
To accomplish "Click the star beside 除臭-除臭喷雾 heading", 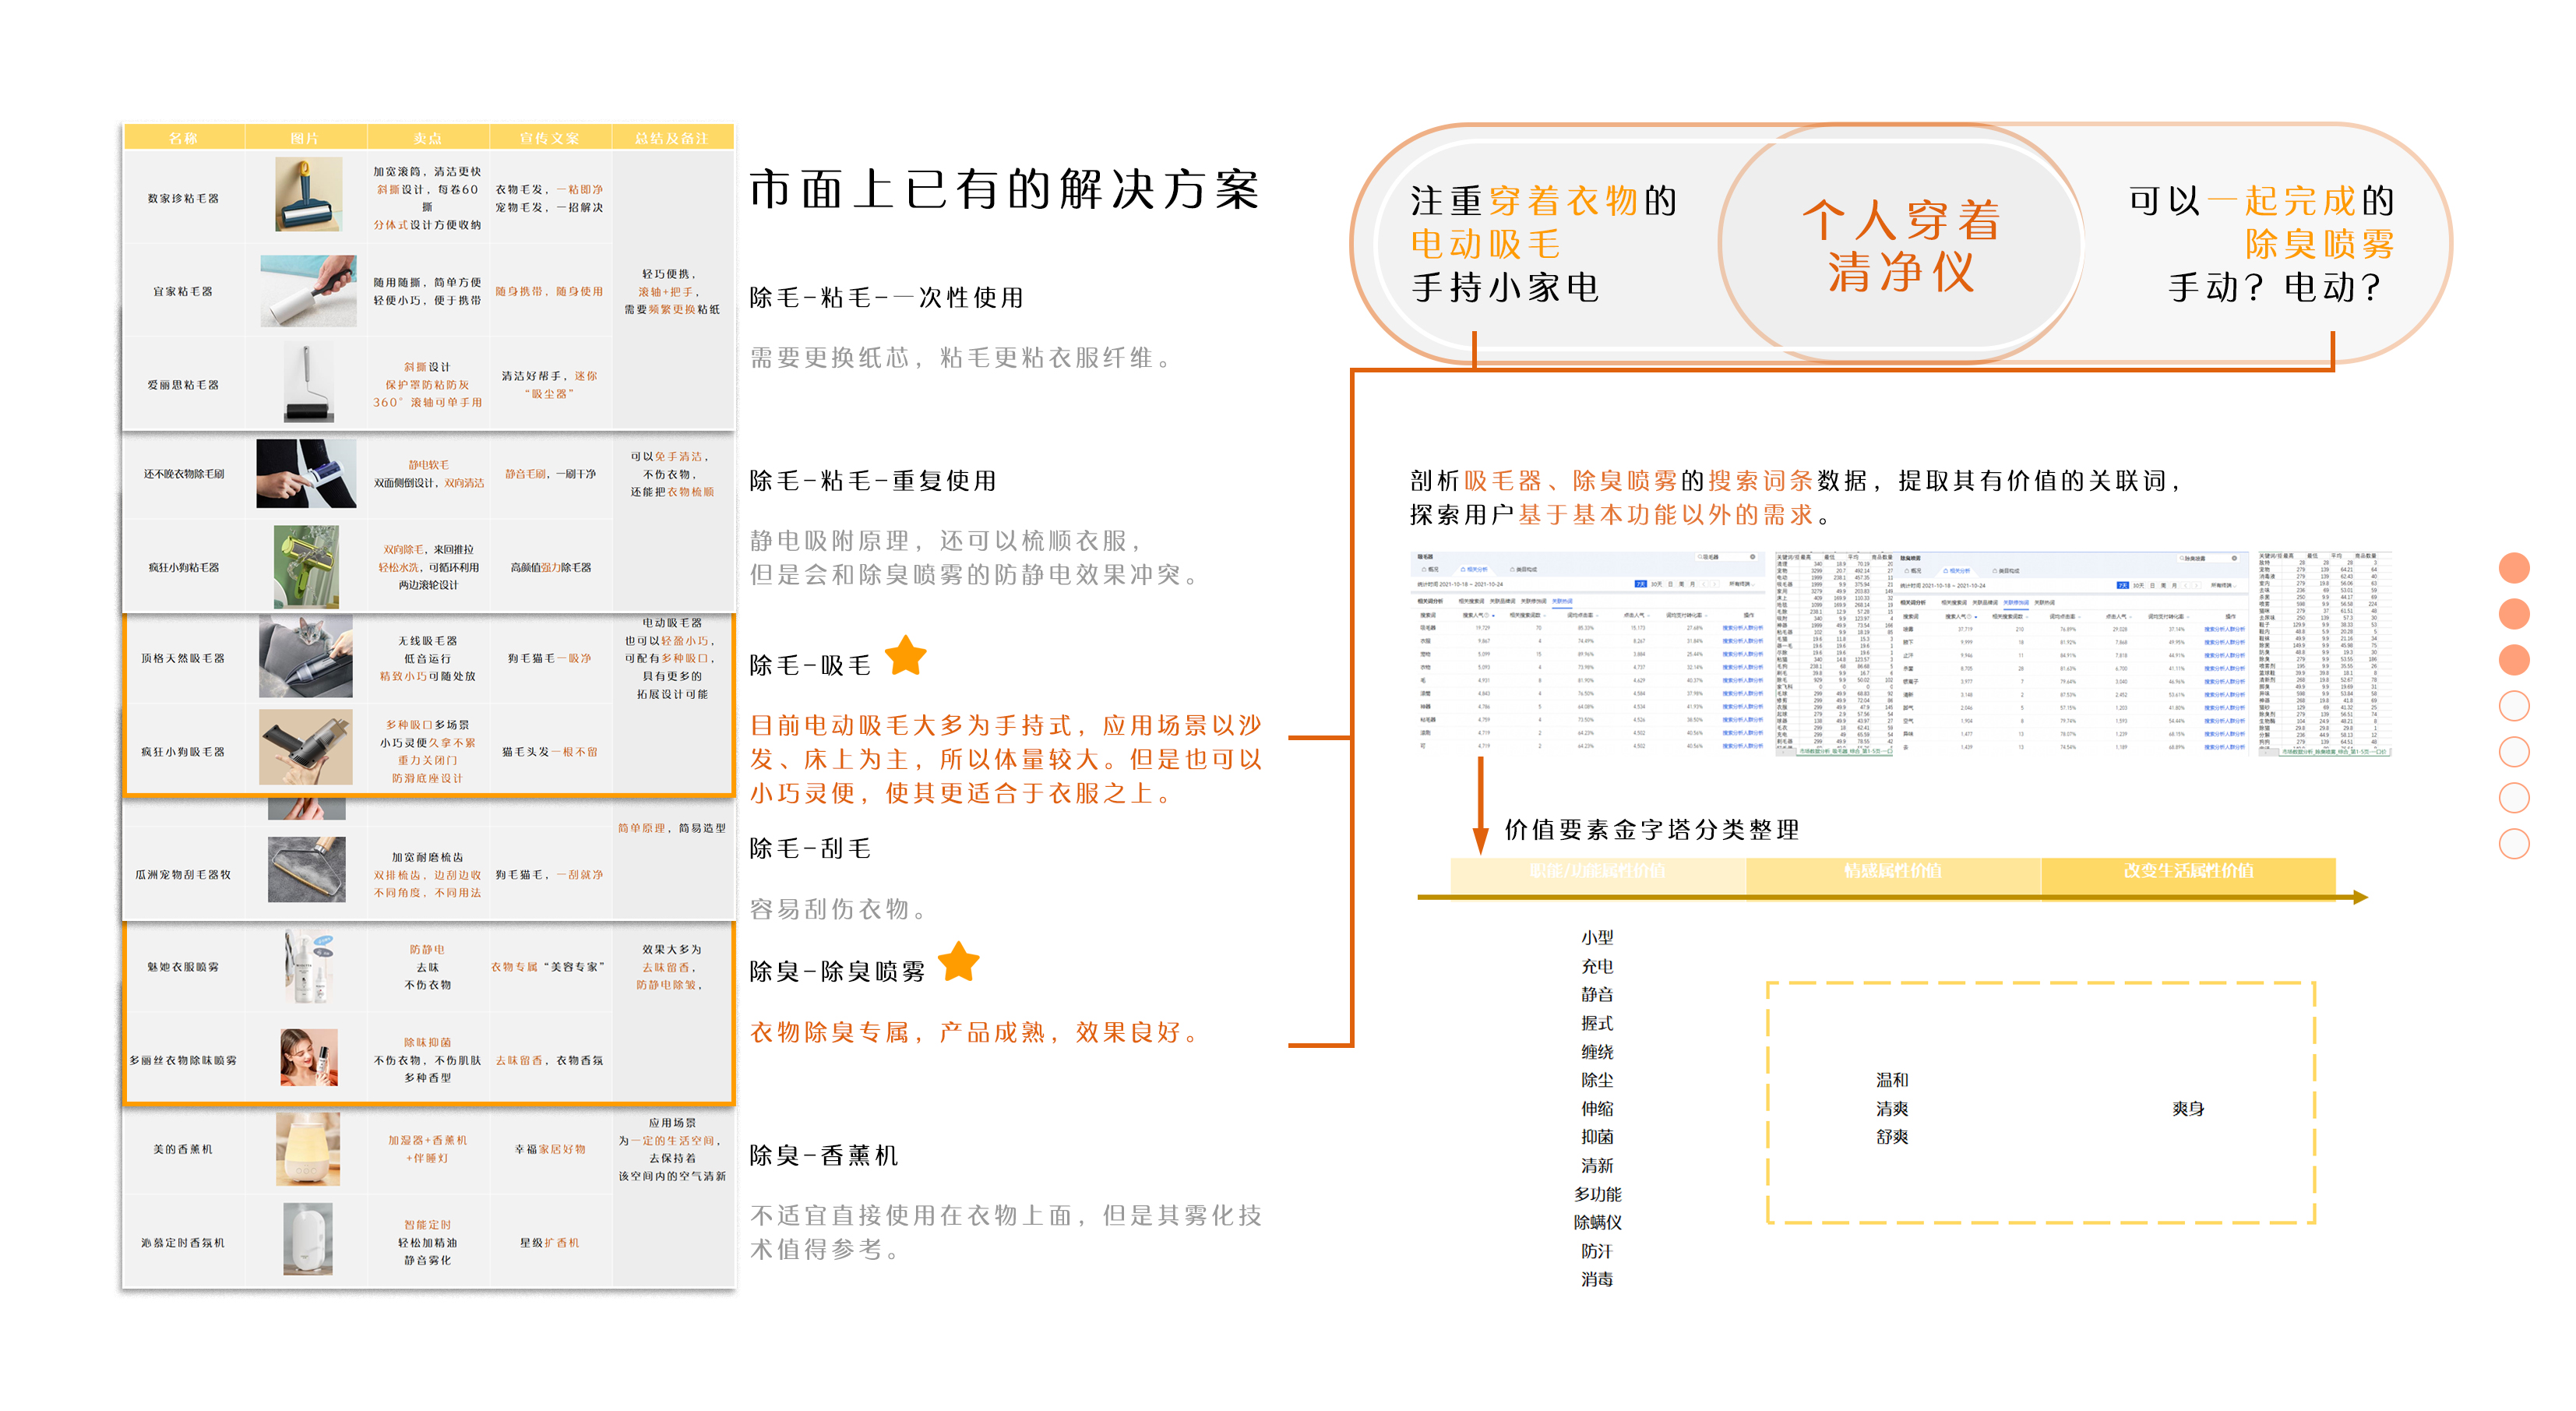I will [958, 962].
